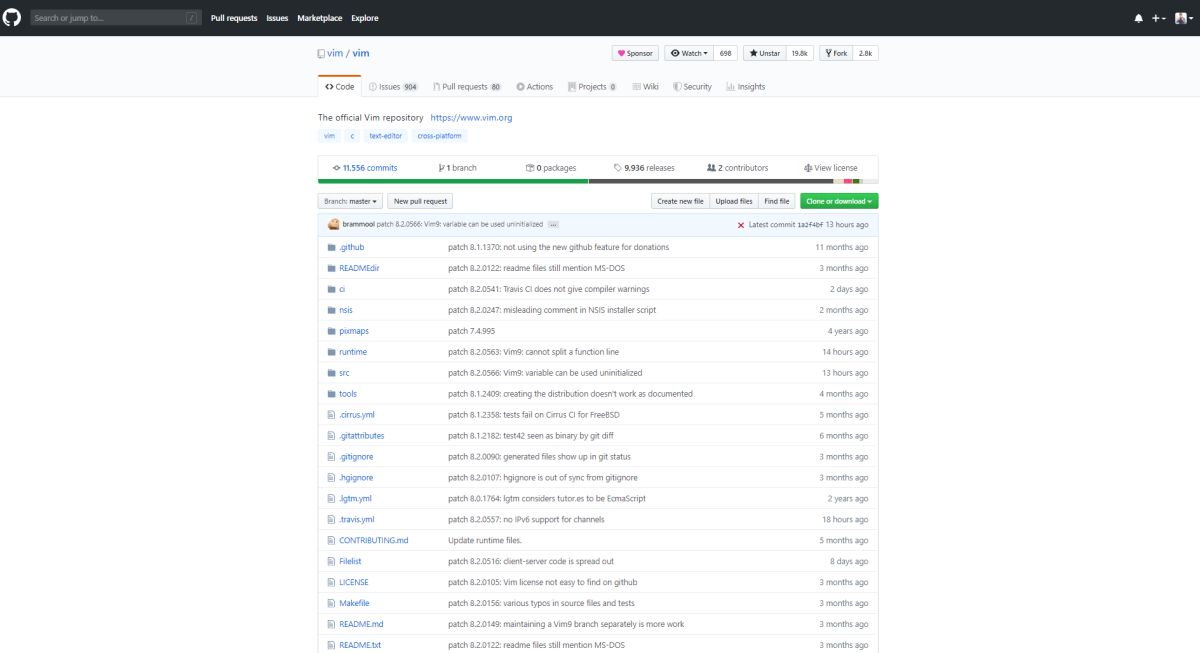Go to Issues in top navigation
The height and width of the screenshot is (653, 1200).
pos(277,18)
